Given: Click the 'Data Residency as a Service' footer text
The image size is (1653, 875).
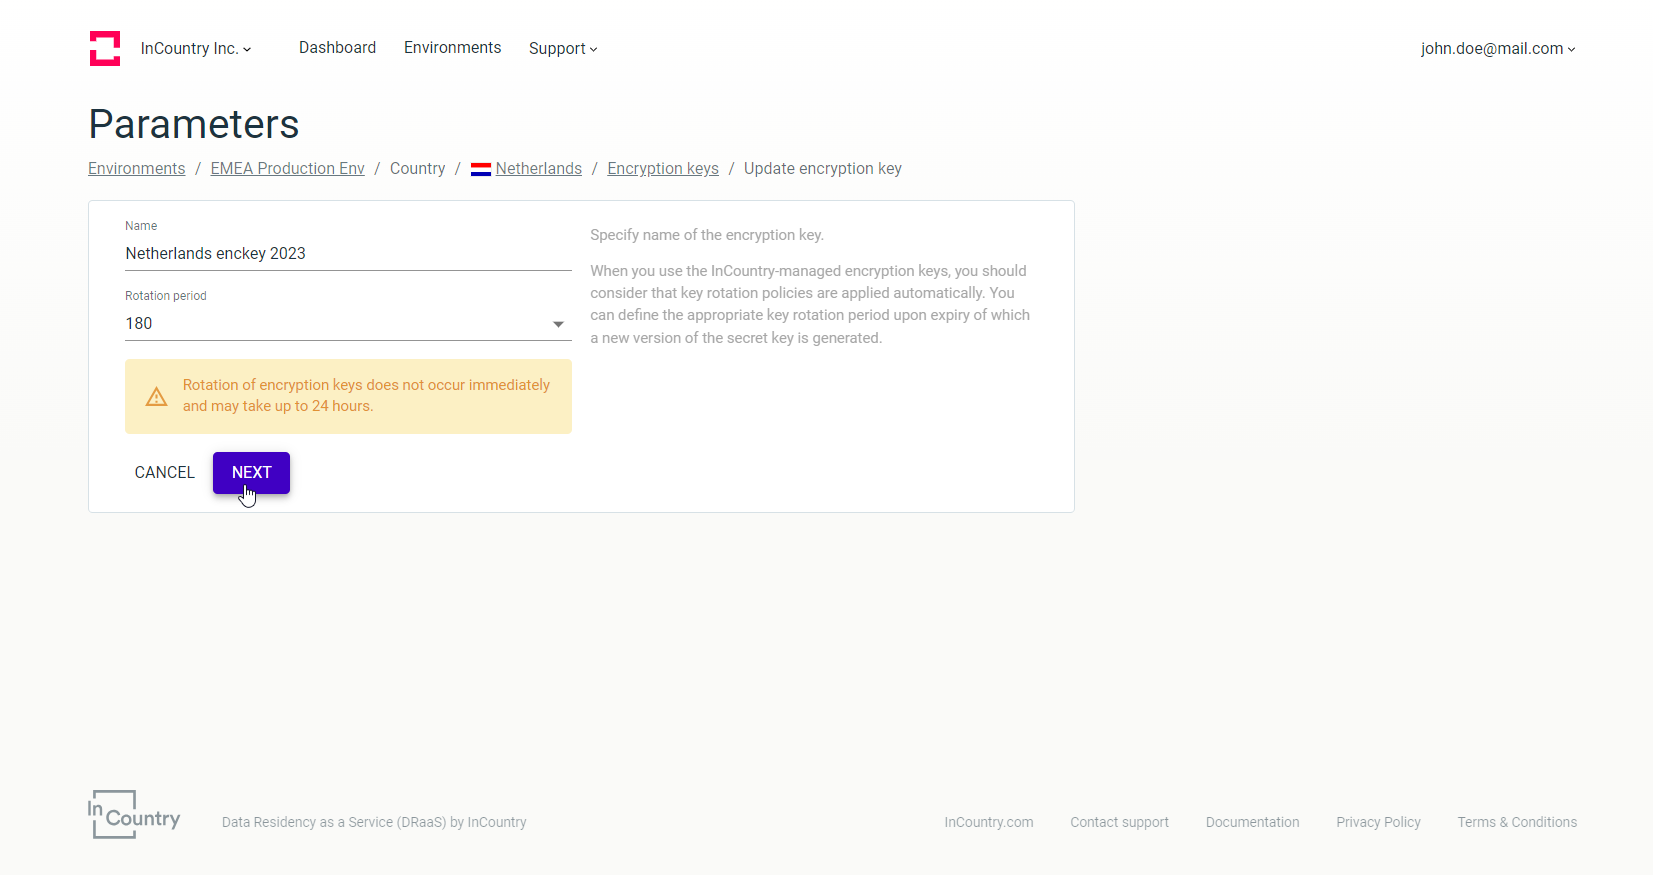Looking at the screenshot, I should coord(374,822).
